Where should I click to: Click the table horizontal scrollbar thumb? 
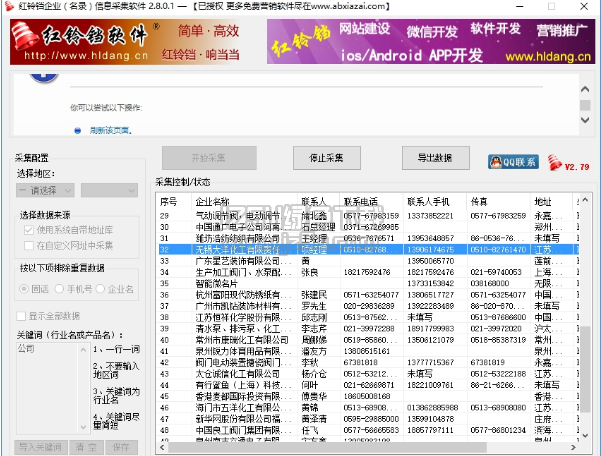tap(327, 447)
